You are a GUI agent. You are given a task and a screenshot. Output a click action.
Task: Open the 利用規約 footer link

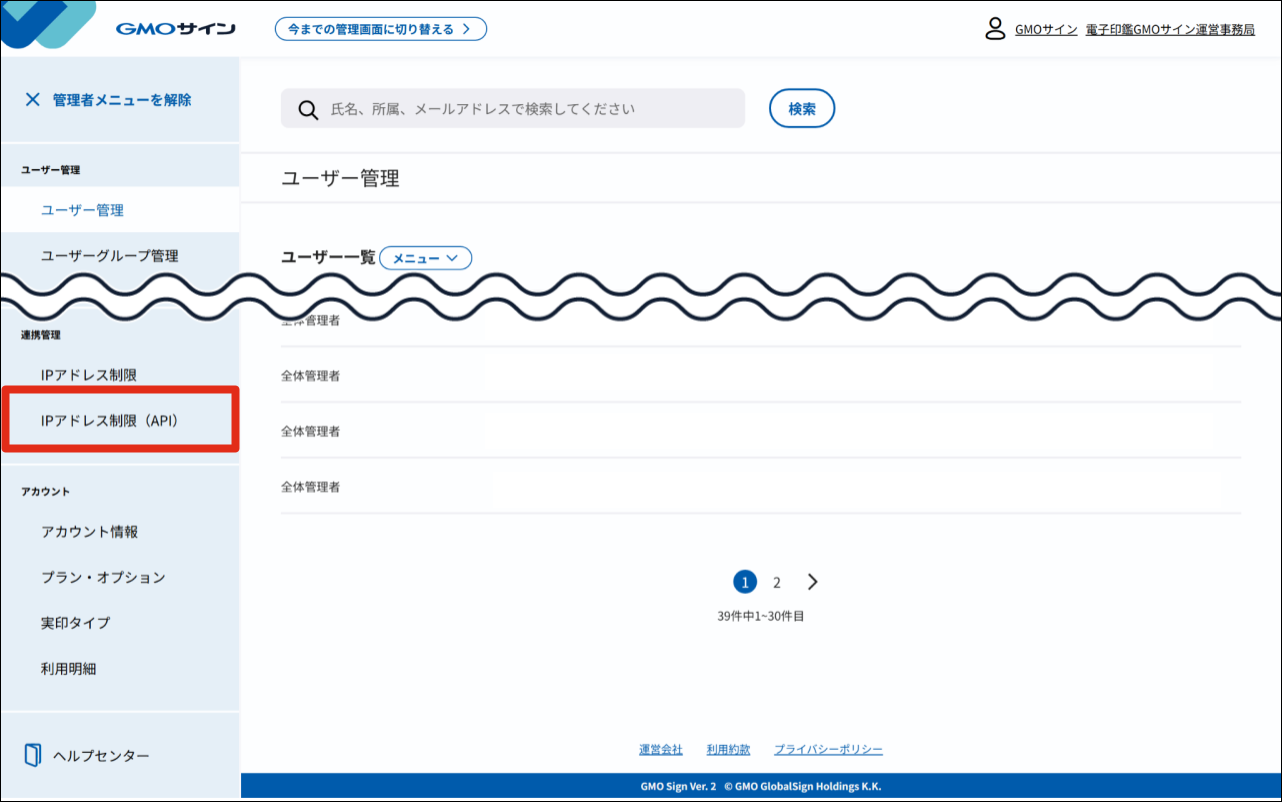pos(728,749)
